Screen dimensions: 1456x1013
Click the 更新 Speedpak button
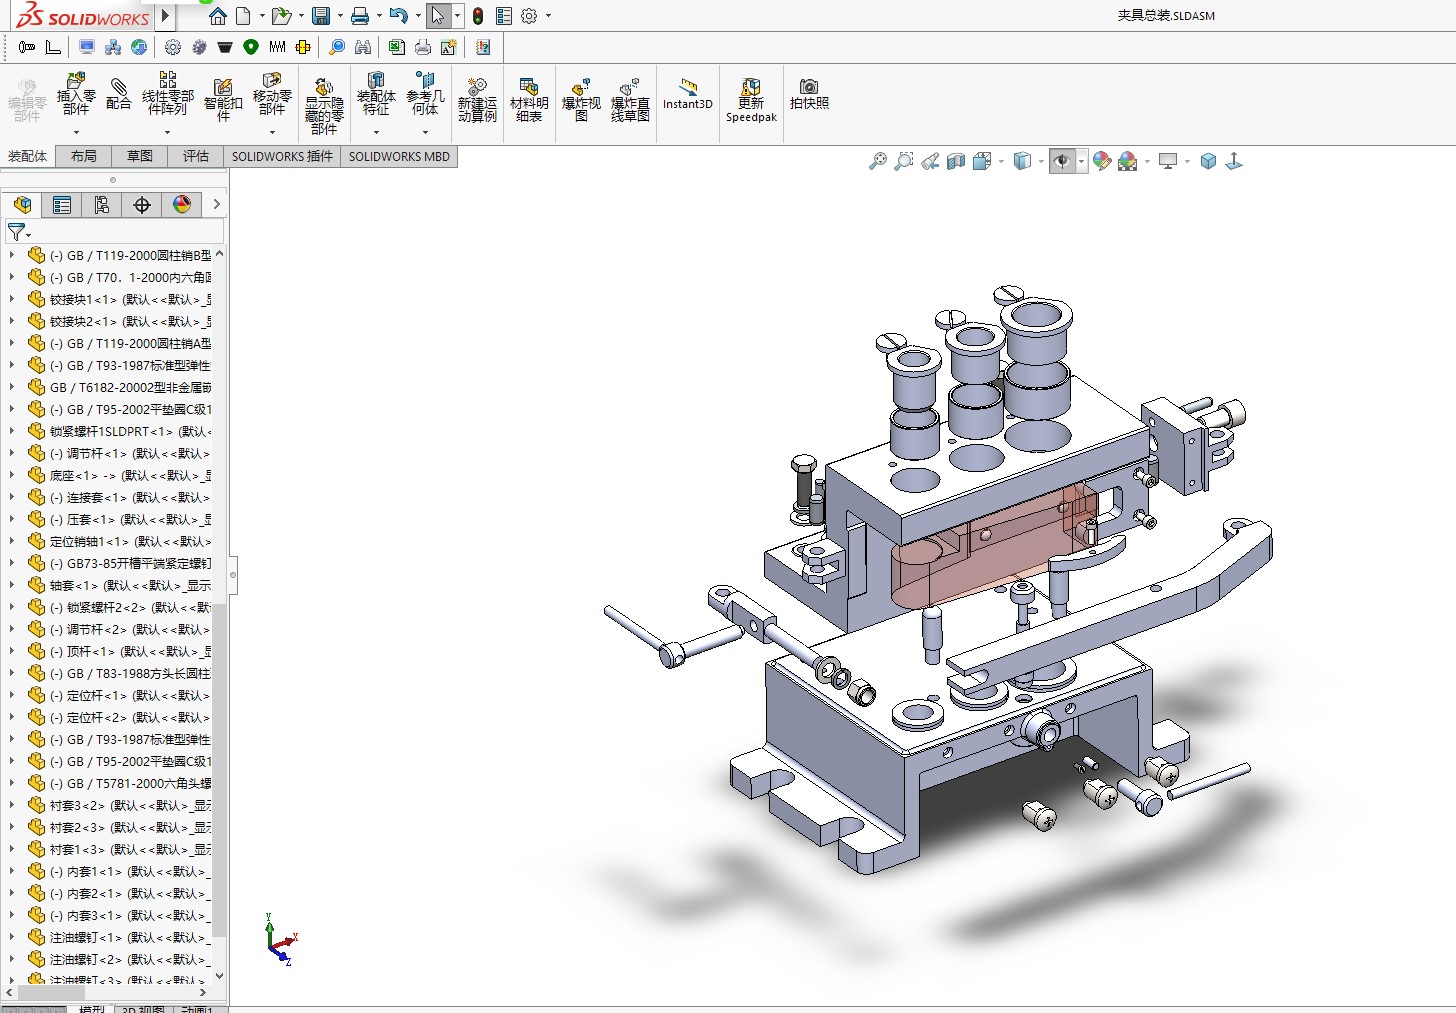click(751, 99)
